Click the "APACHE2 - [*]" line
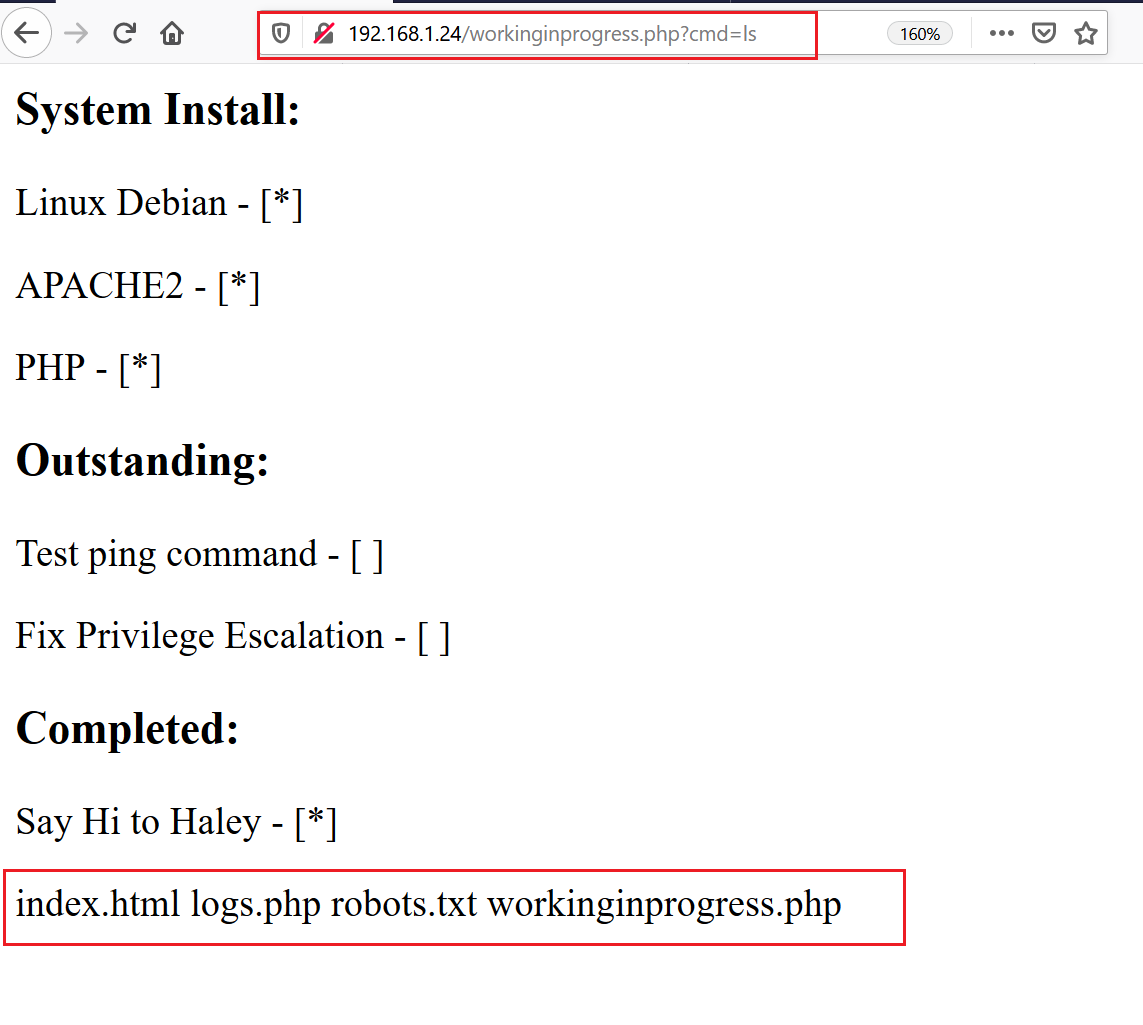Image resolution: width=1143 pixels, height=1025 pixels. tap(138, 286)
